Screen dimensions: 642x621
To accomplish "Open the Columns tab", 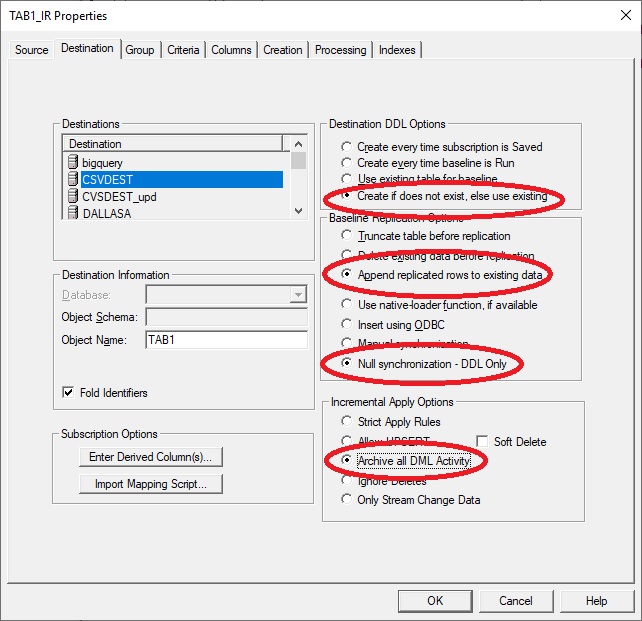I will pos(231,50).
